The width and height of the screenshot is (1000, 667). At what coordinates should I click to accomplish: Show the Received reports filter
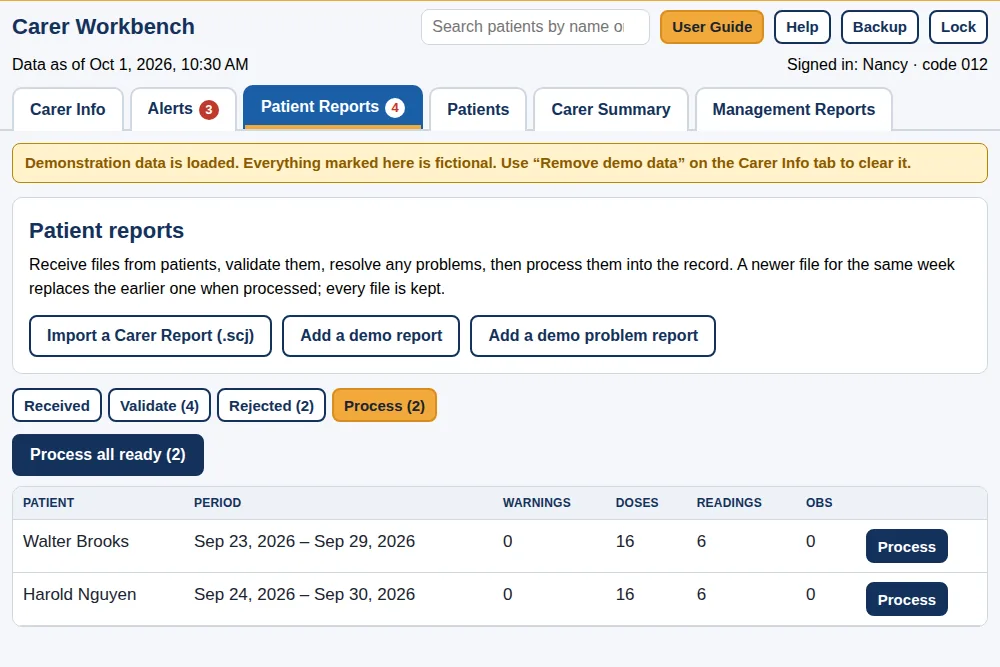click(x=57, y=406)
